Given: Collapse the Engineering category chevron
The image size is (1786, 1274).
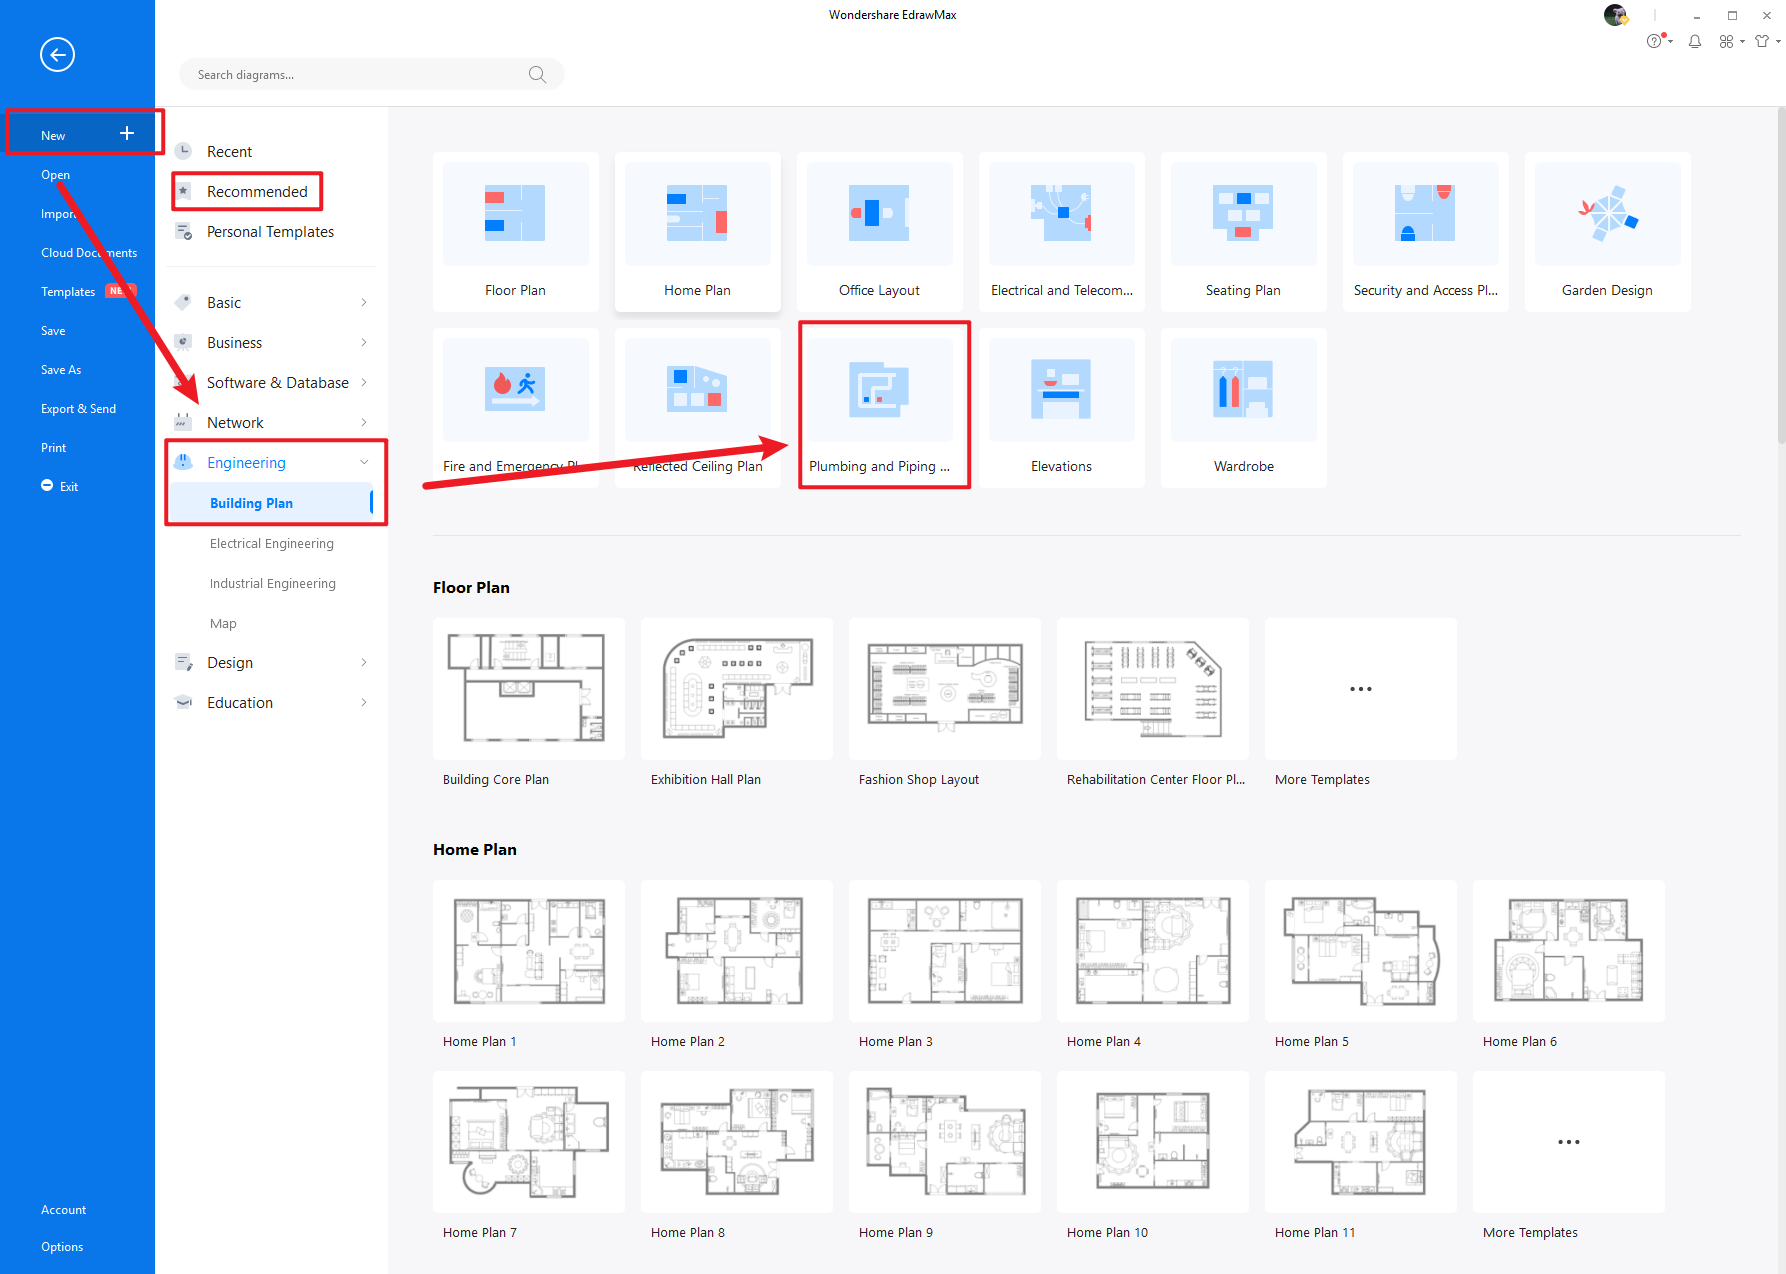Looking at the screenshot, I should 364,462.
